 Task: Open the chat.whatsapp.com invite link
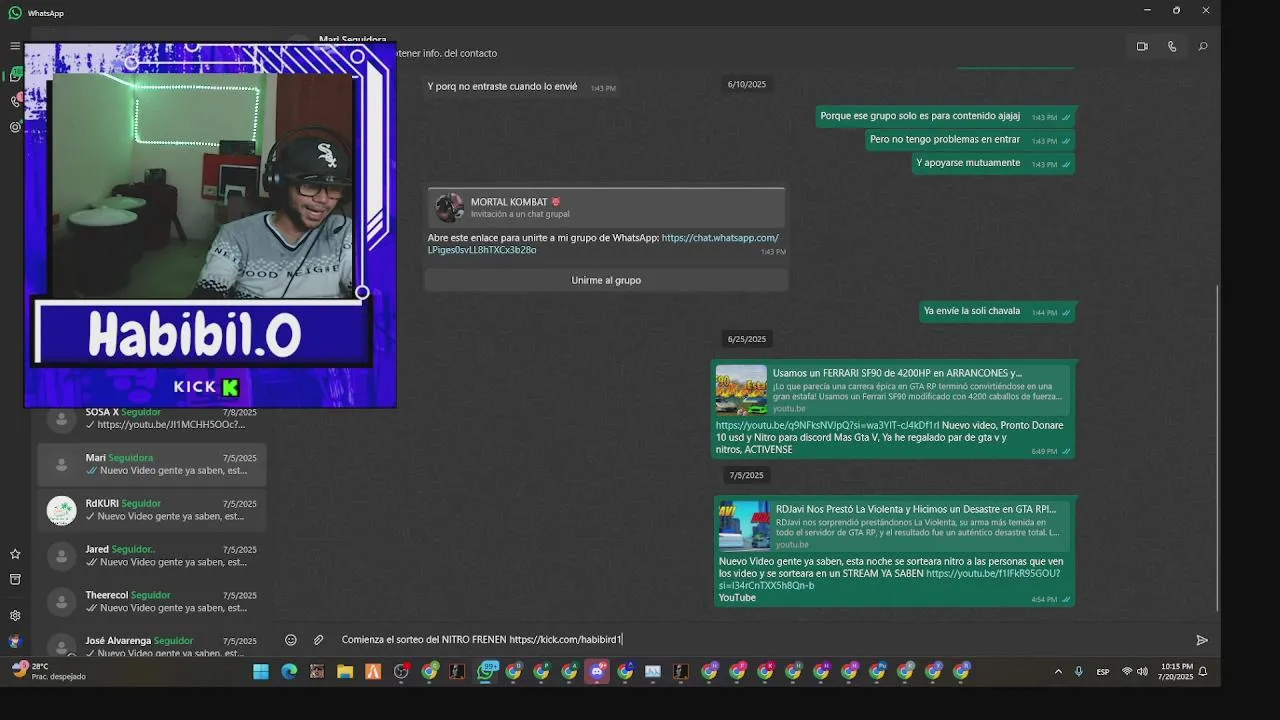603,244
